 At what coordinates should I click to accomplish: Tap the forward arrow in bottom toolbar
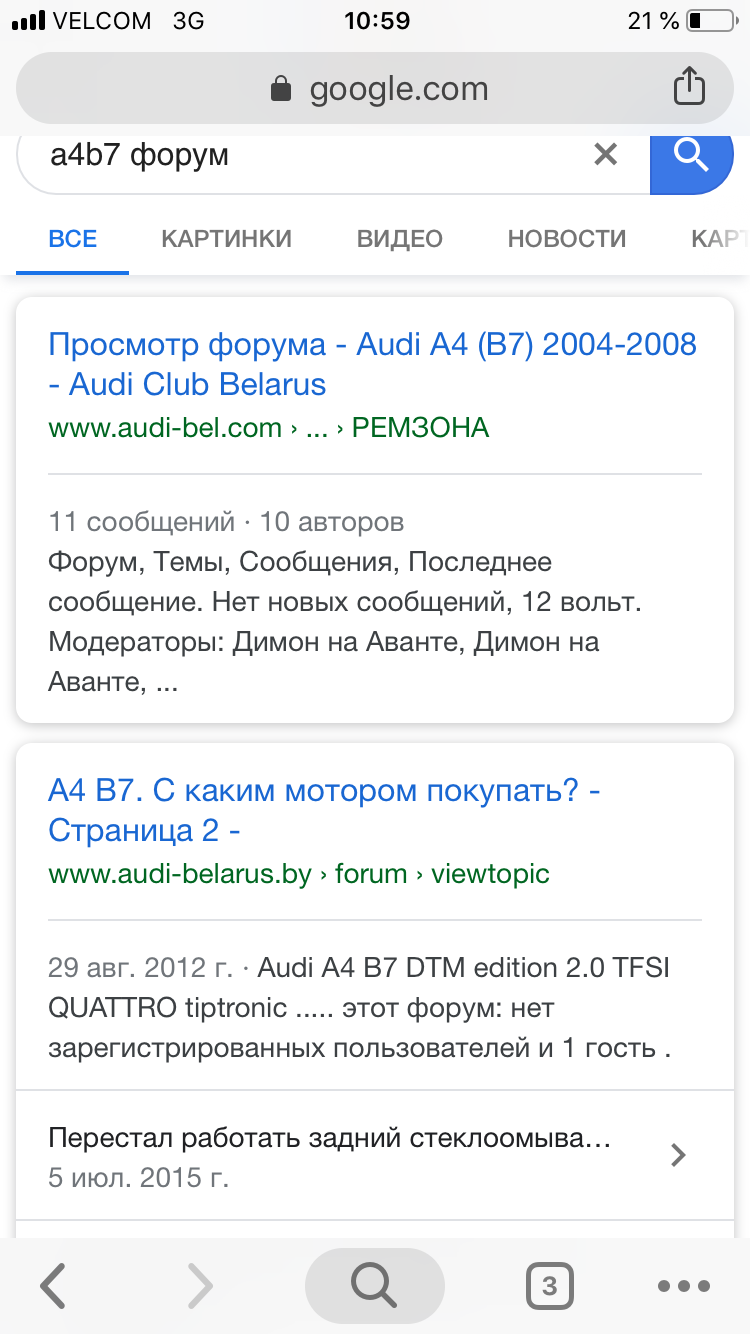point(200,1286)
